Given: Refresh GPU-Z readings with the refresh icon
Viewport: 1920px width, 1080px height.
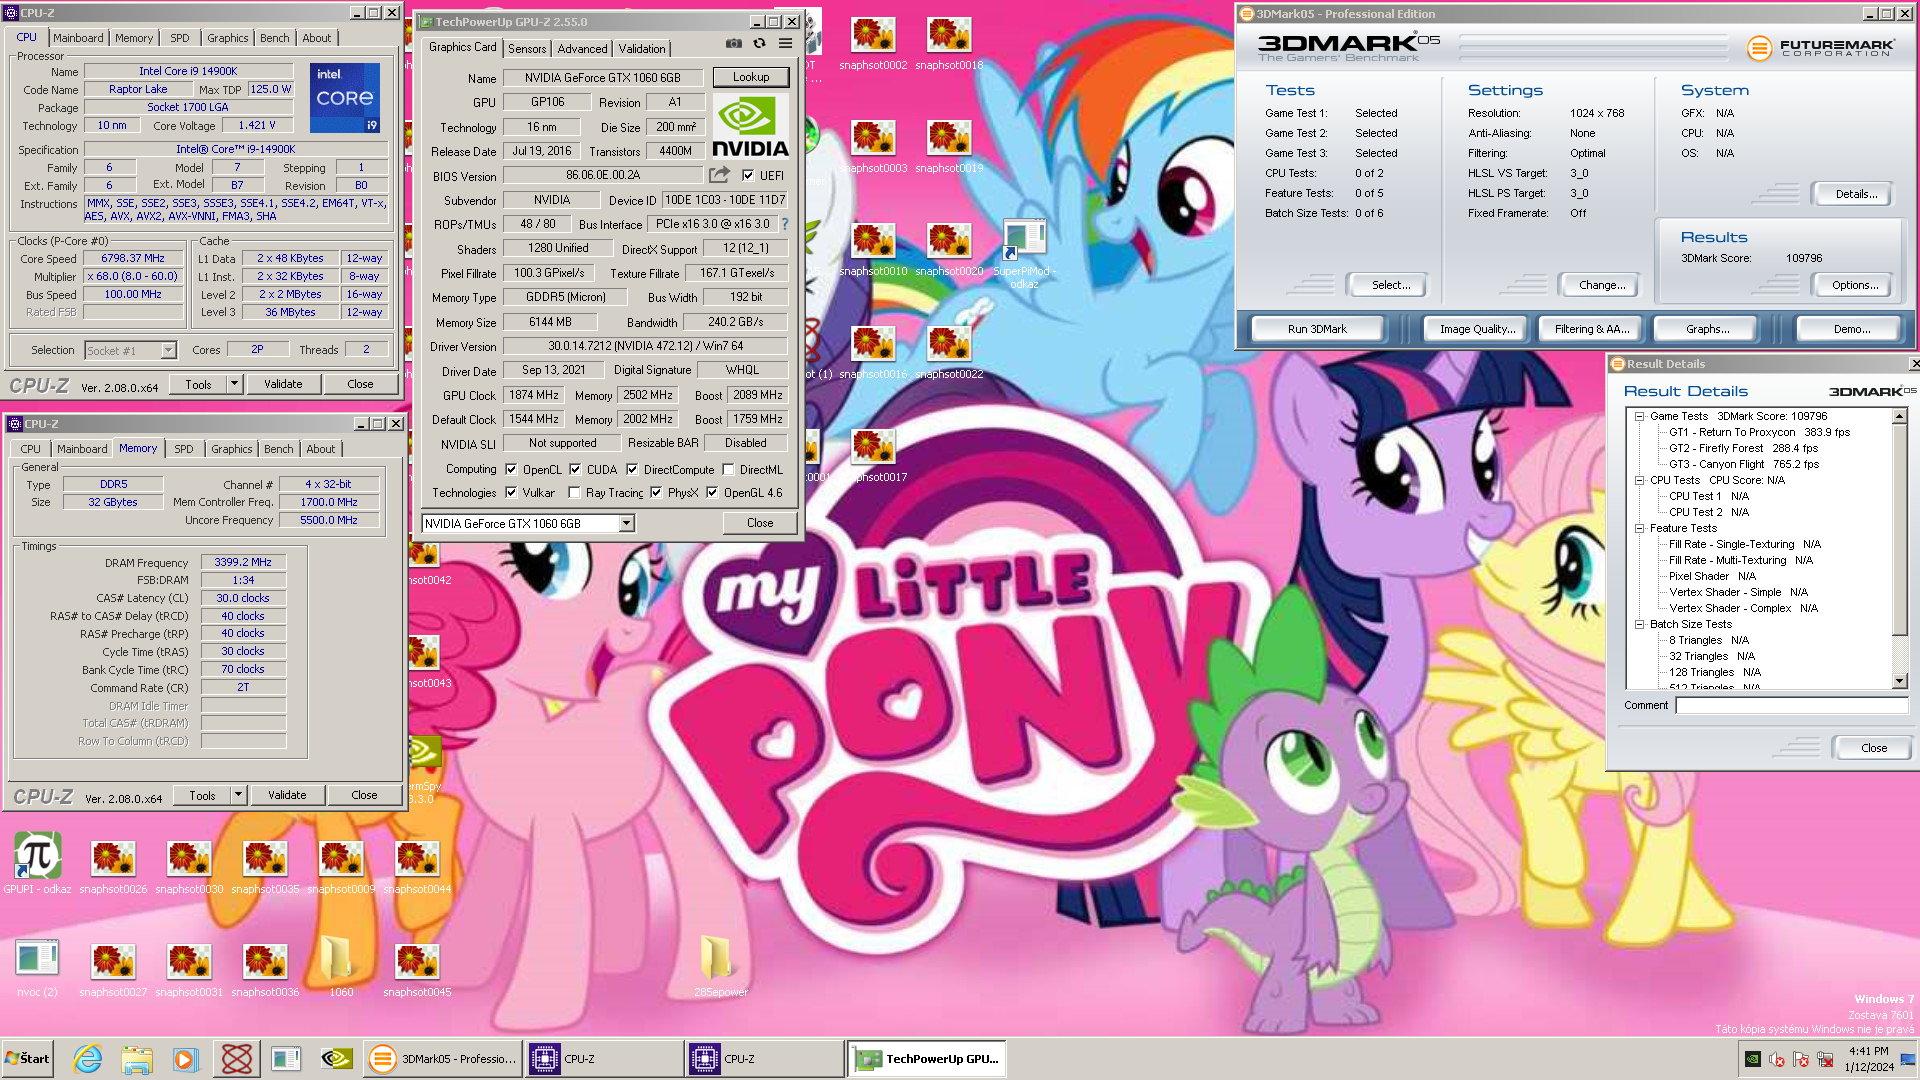Looking at the screenshot, I should 760,44.
